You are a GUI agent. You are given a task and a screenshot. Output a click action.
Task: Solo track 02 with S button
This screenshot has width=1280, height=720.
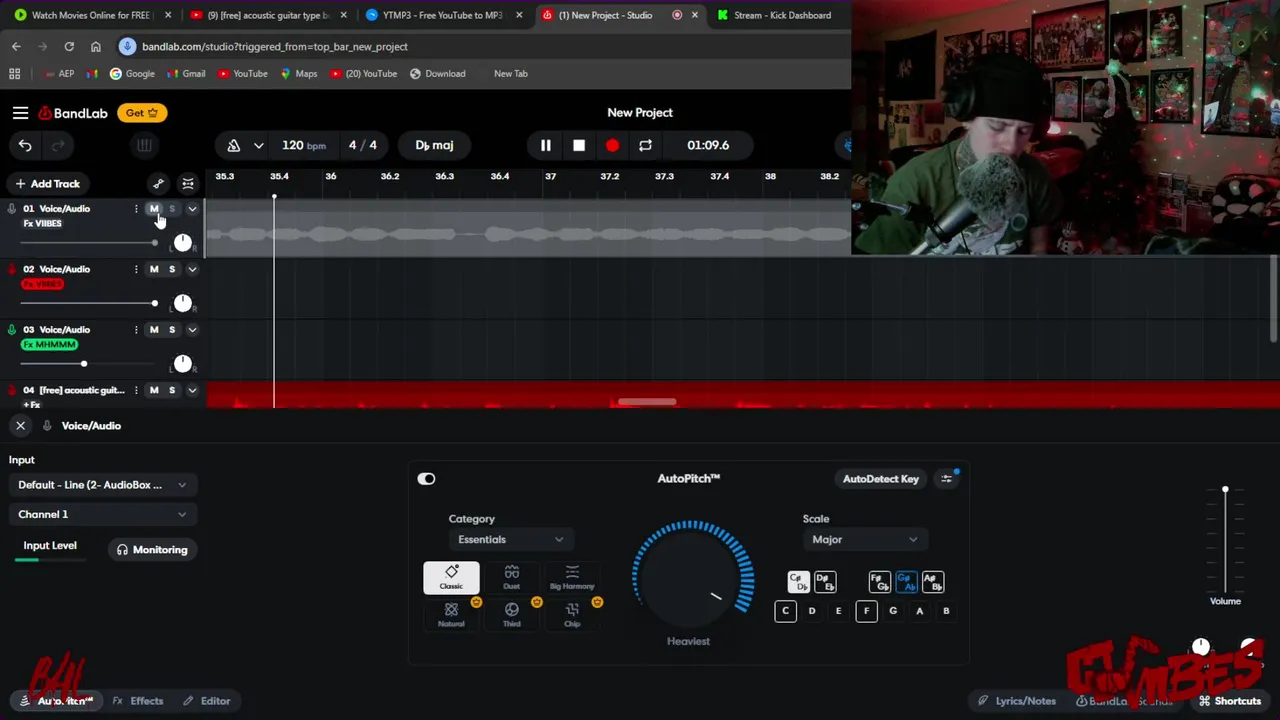click(172, 270)
